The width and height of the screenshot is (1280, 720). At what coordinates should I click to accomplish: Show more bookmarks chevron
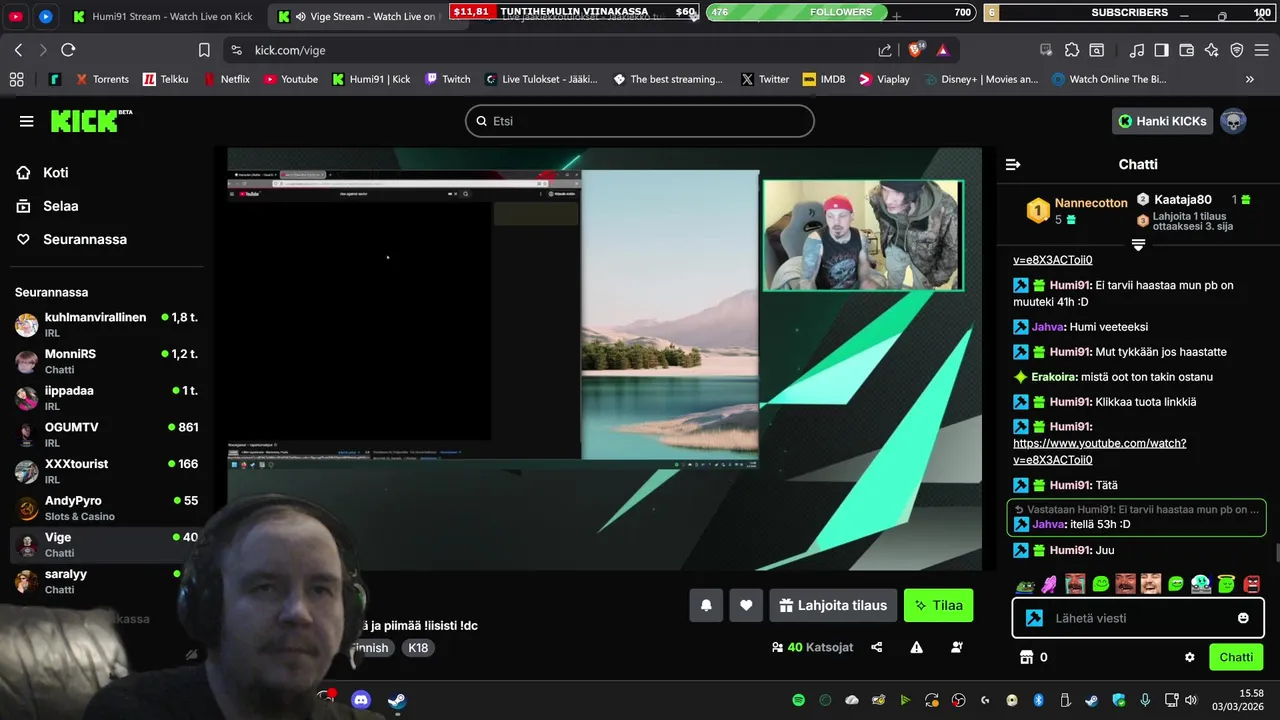1250,79
